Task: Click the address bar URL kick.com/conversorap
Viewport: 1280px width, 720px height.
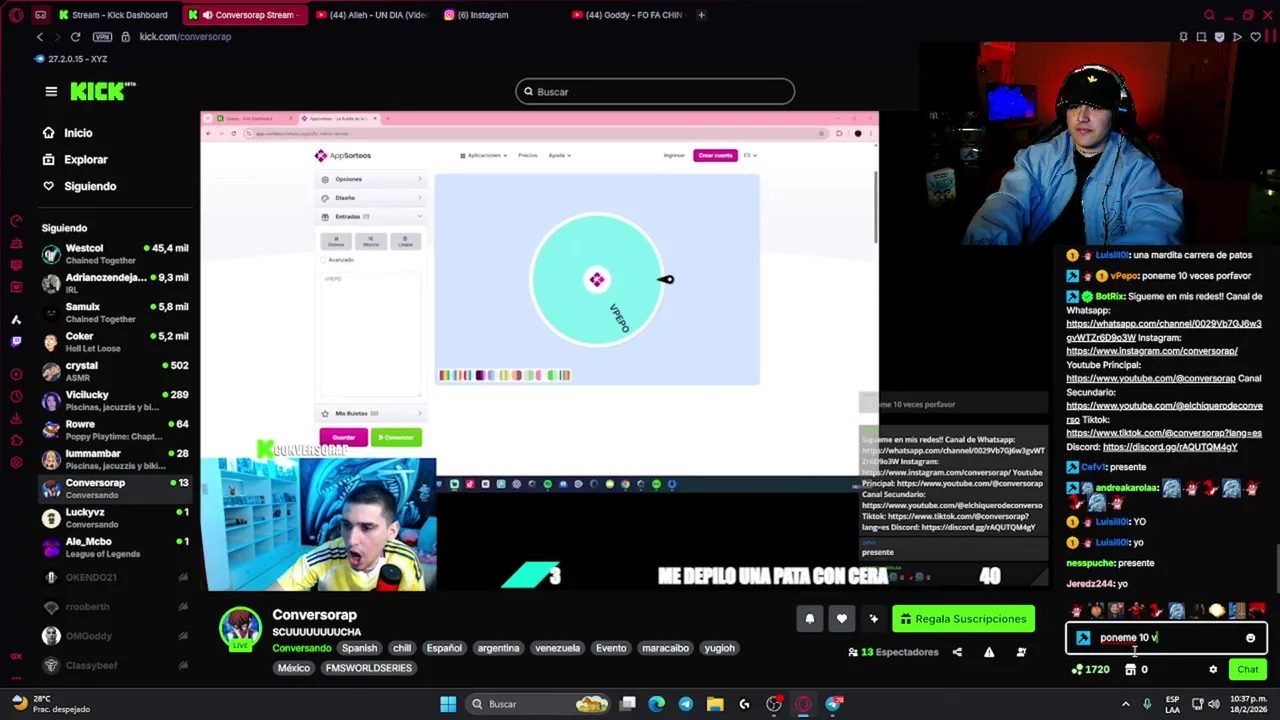Action: (185, 37)
